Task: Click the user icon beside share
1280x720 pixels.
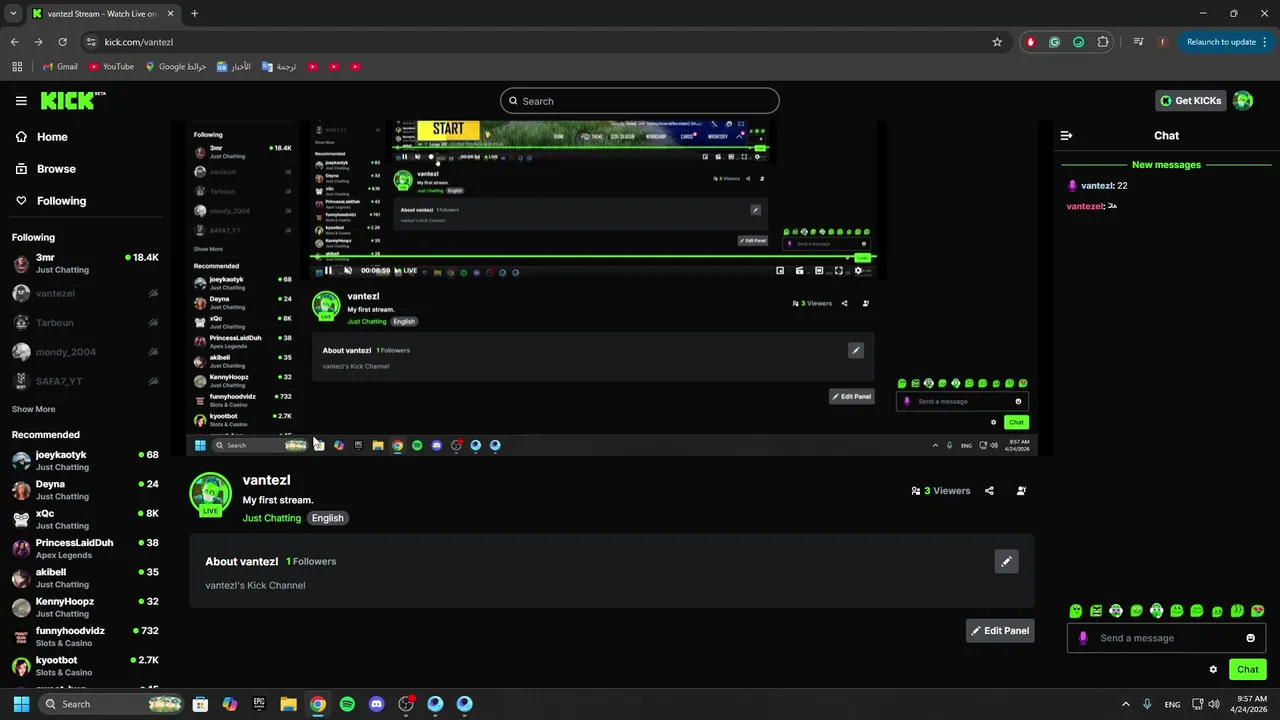Action: pos(1021,491)
